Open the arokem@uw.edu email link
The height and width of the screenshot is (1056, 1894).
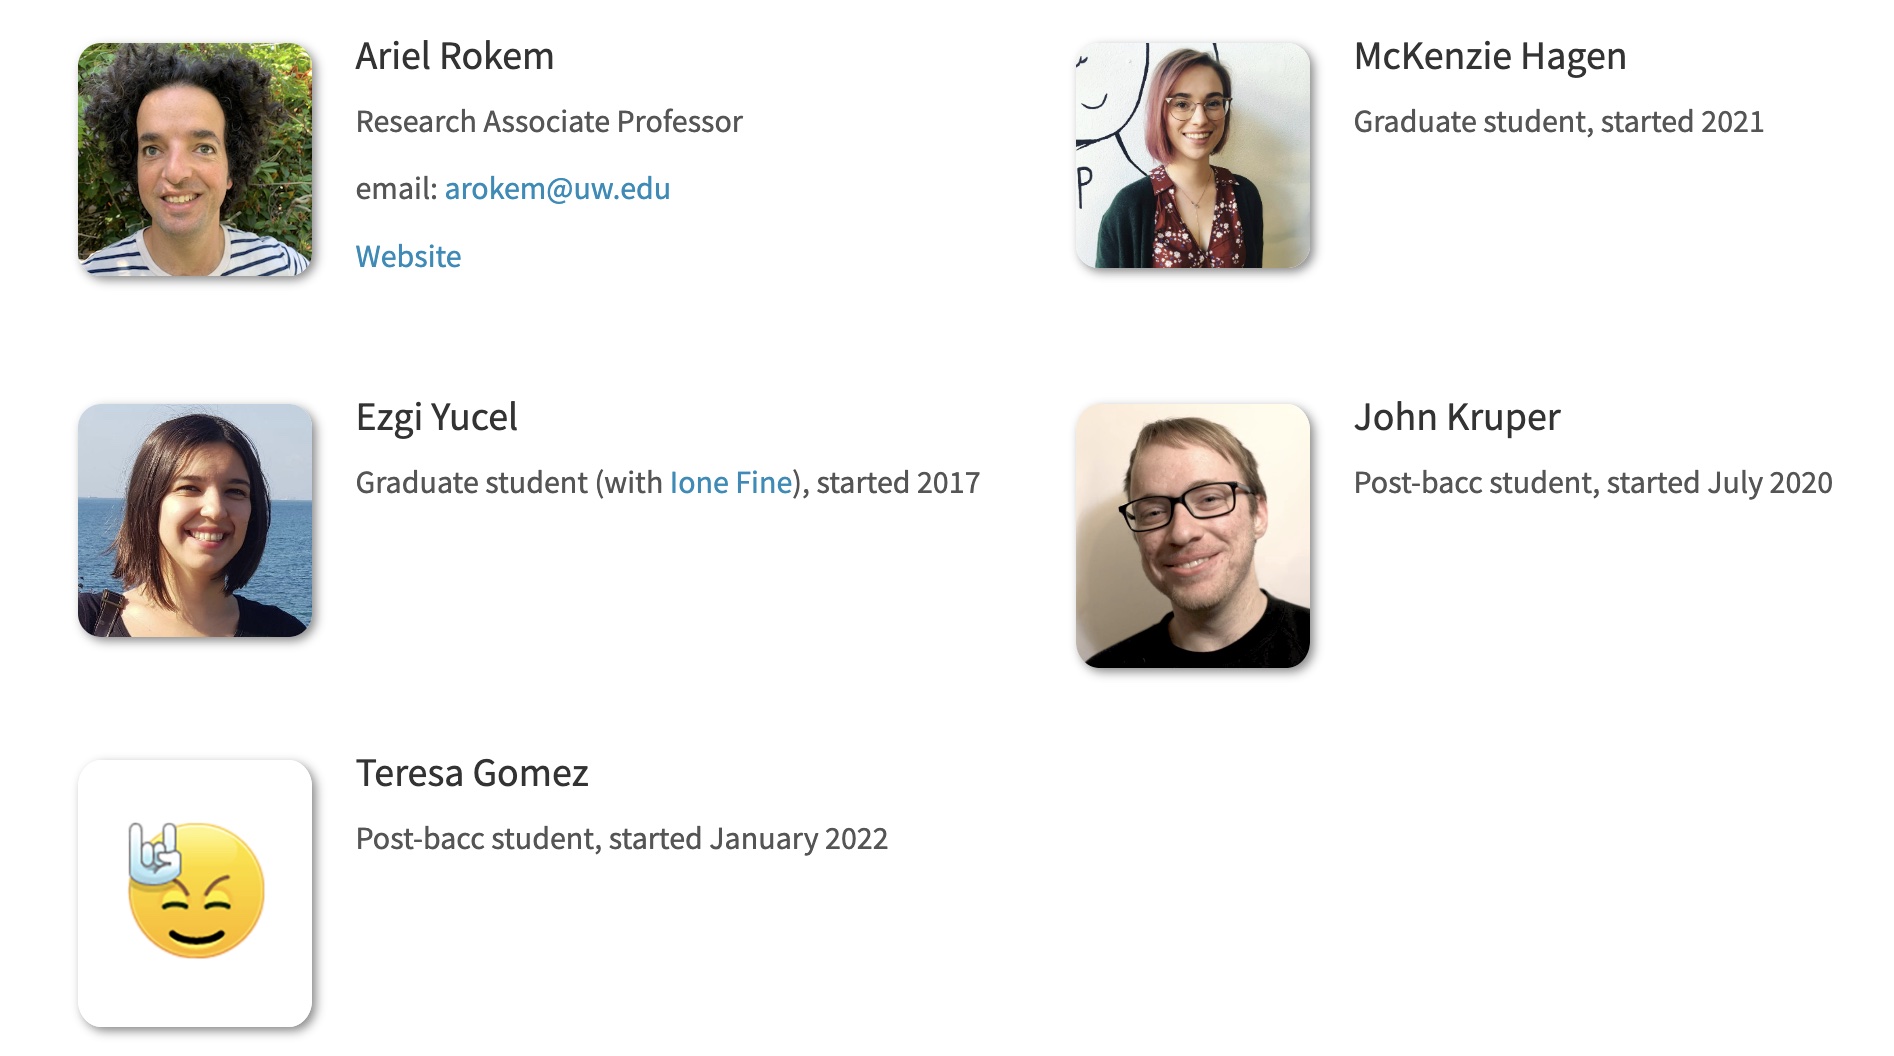point(557,189)
